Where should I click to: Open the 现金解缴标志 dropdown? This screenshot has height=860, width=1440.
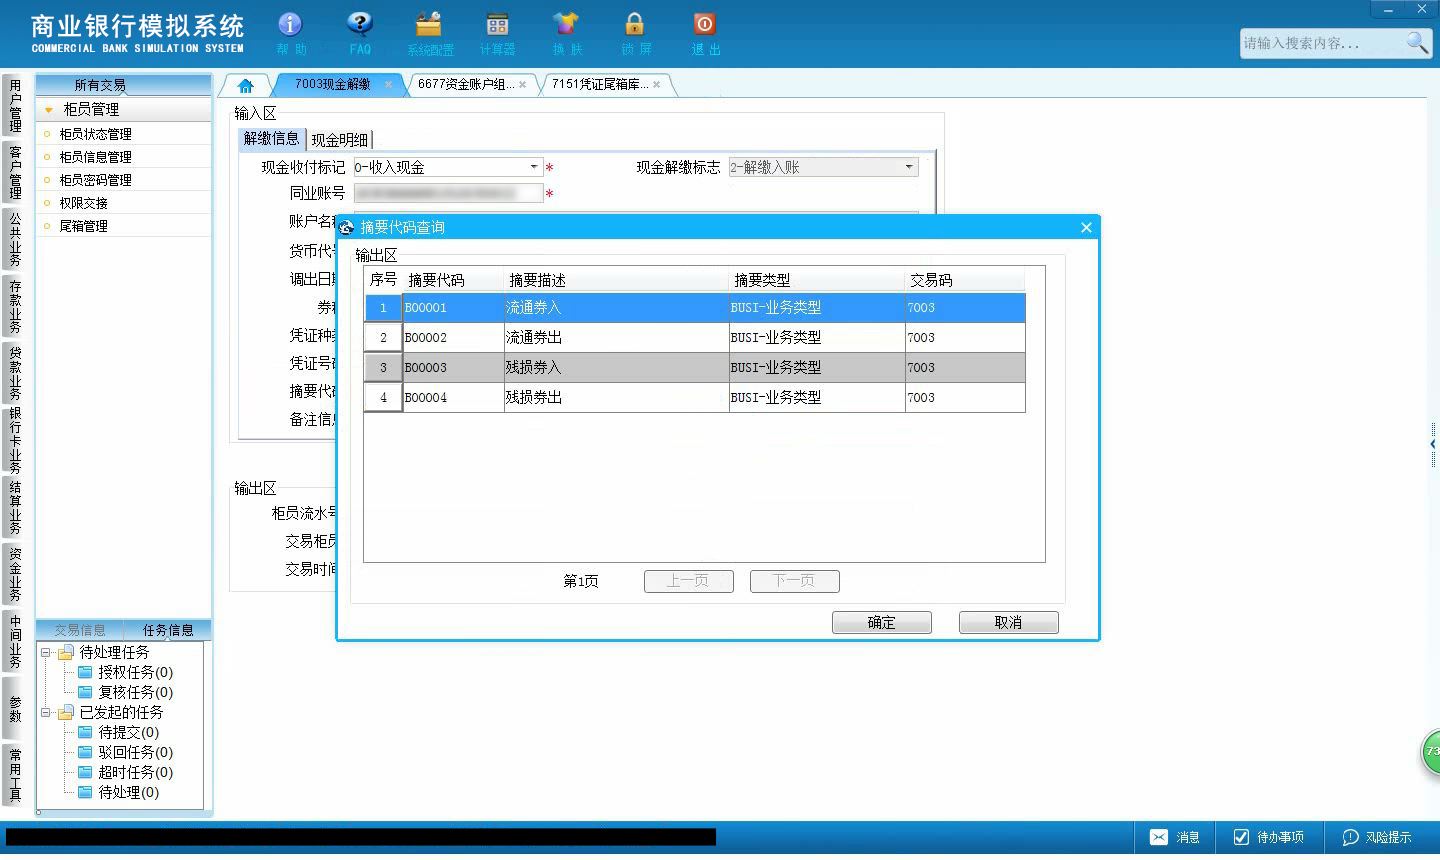coord(909,167)
